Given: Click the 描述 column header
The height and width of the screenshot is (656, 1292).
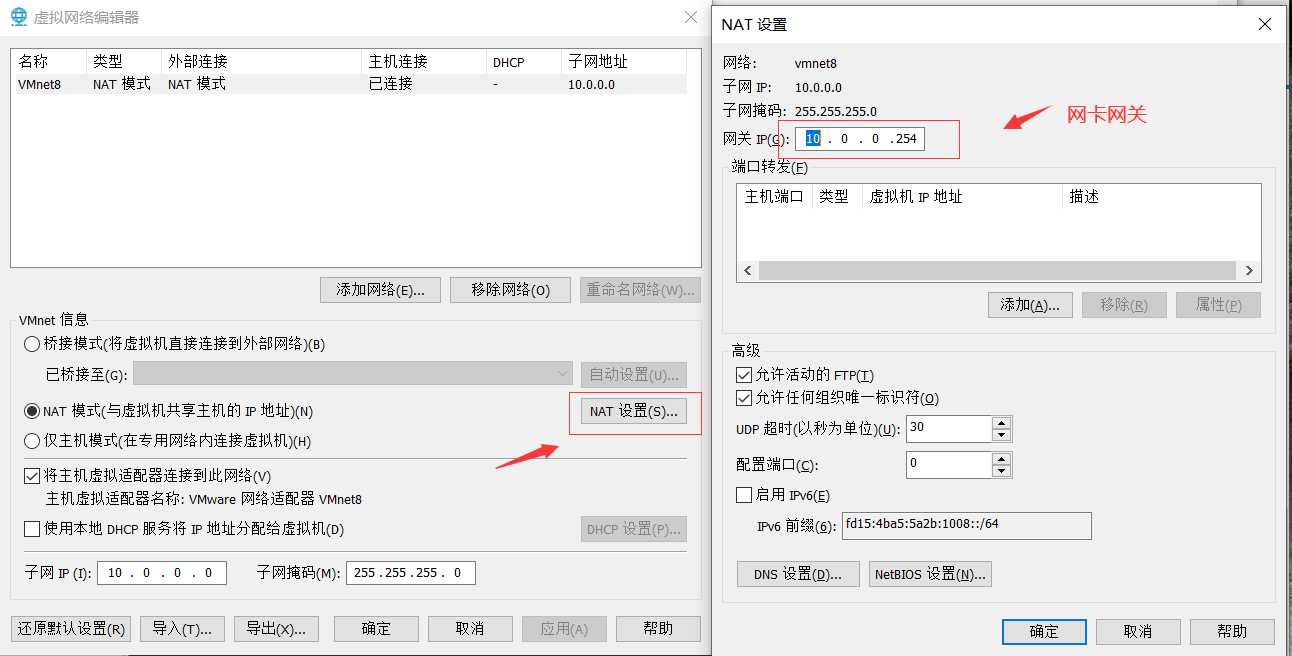Looking at the screenshot, I should tap(1161, 196).
